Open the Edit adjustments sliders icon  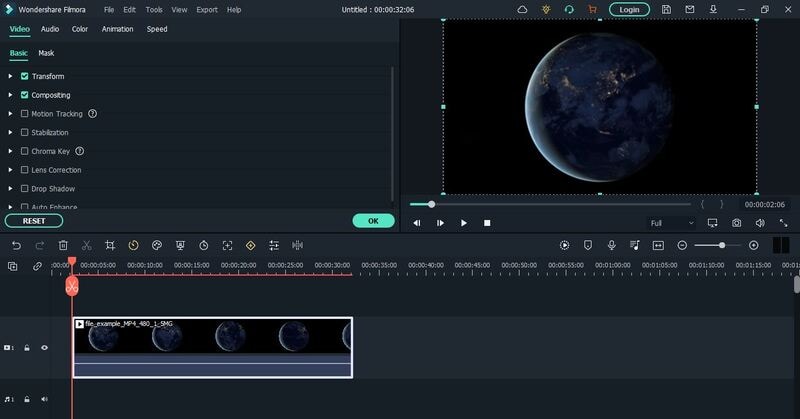coord(274,245)
